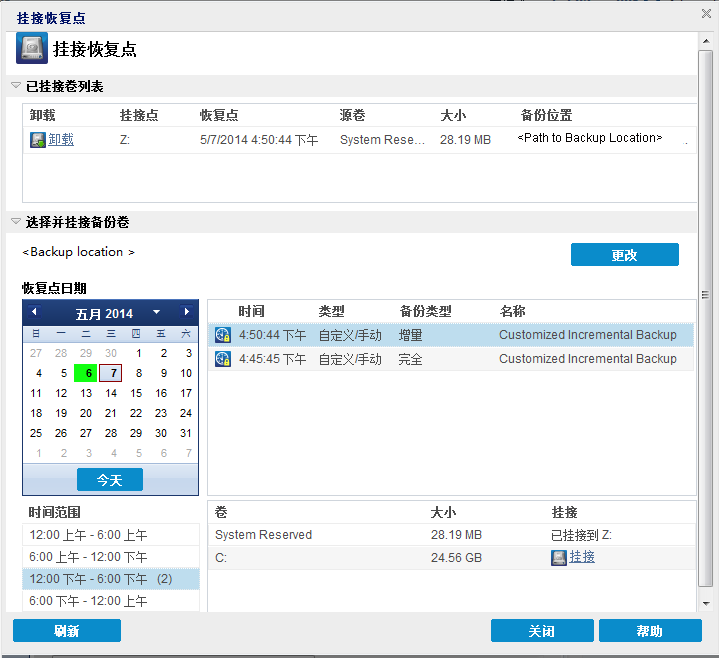
Task: Open the month dropdown next to 五月 2014
Action: click(156, 312)
